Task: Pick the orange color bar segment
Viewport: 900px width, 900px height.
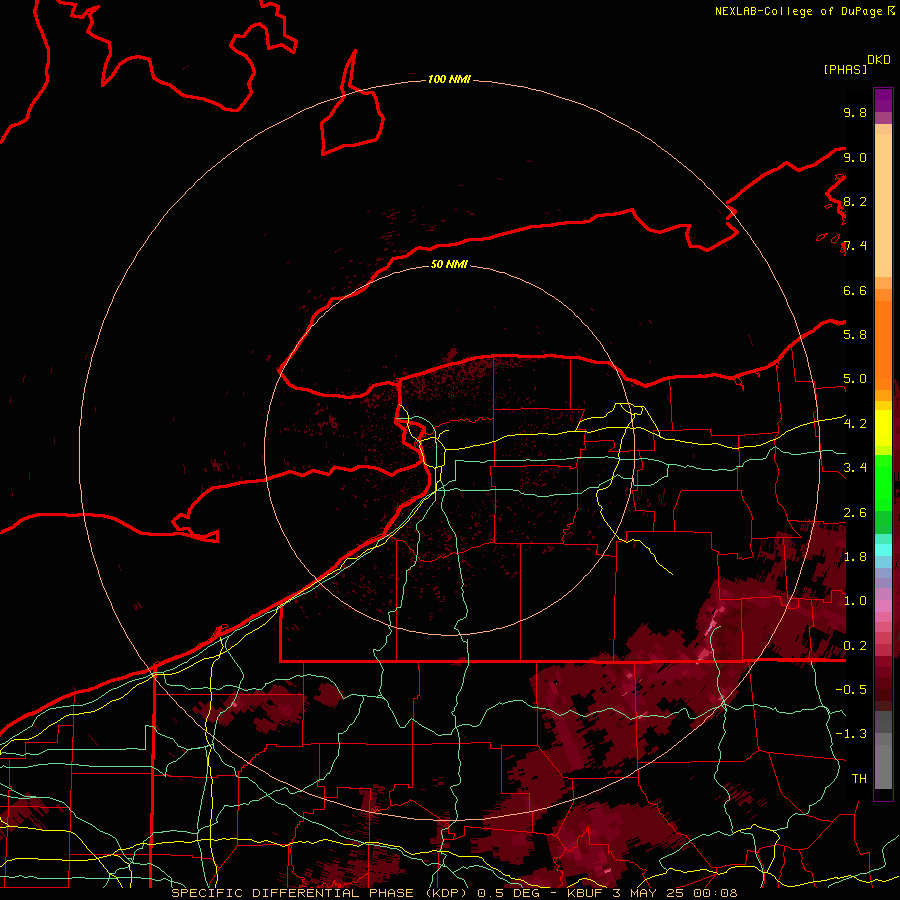Action: point(883,346)
